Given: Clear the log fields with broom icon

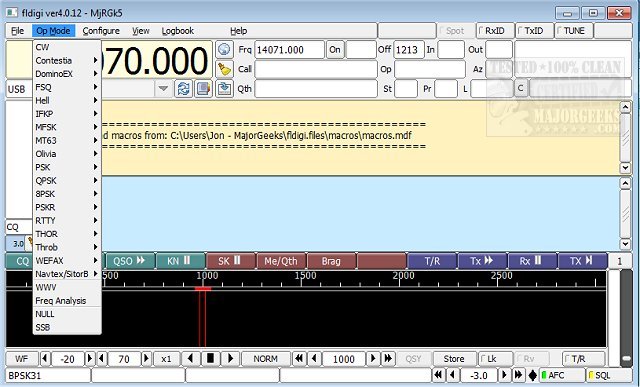Looking at the screenshot, I should 224,69.
